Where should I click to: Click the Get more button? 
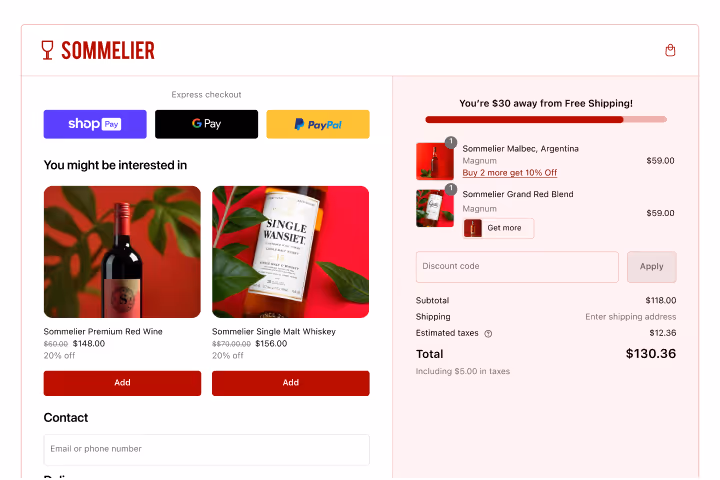tap(498, 228)
